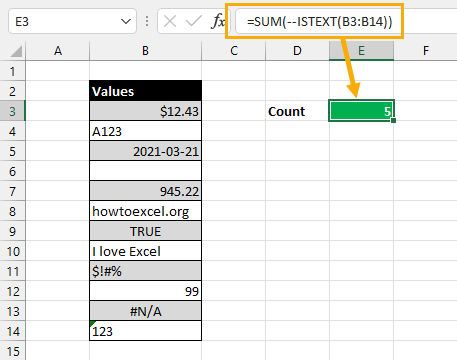Select column F header

pyautogui.click(x=426, y=51)
